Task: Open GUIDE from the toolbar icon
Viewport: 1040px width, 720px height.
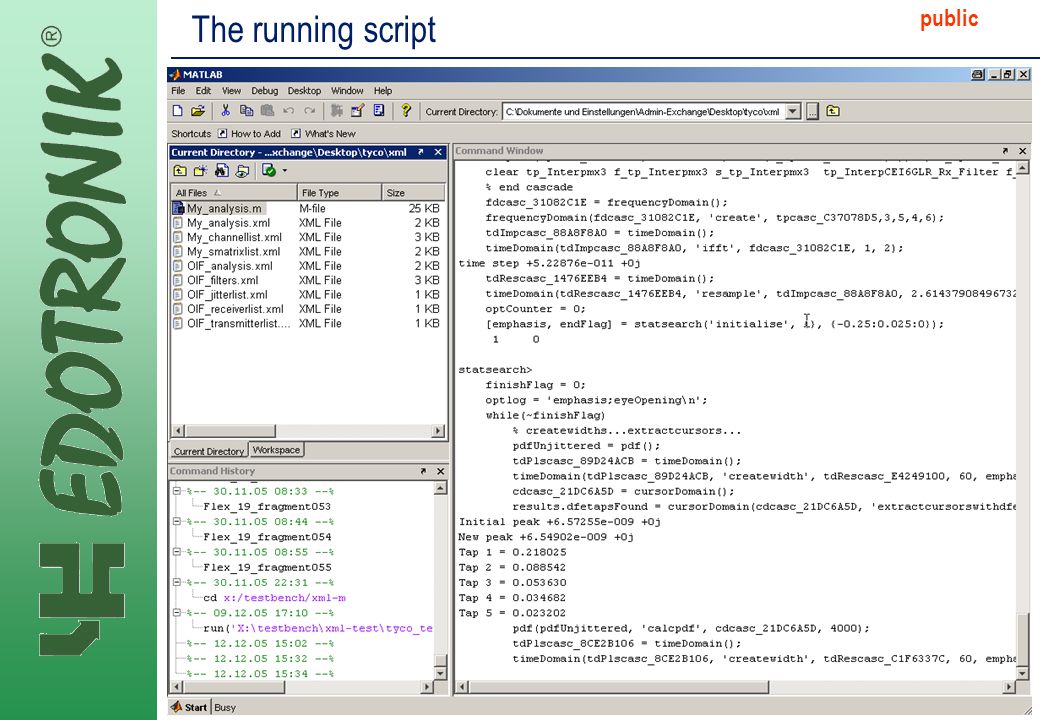Action: coord(358,111)
